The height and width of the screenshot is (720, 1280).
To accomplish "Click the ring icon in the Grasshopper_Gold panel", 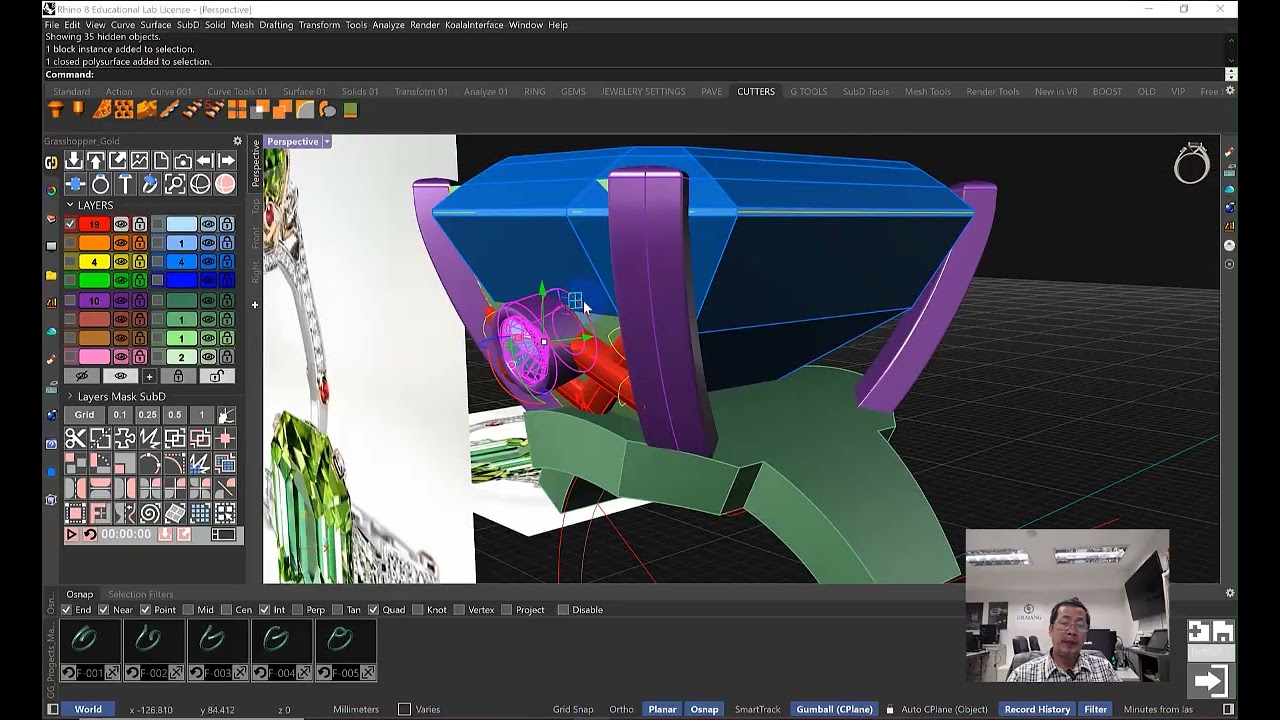I will click(100, 184).
